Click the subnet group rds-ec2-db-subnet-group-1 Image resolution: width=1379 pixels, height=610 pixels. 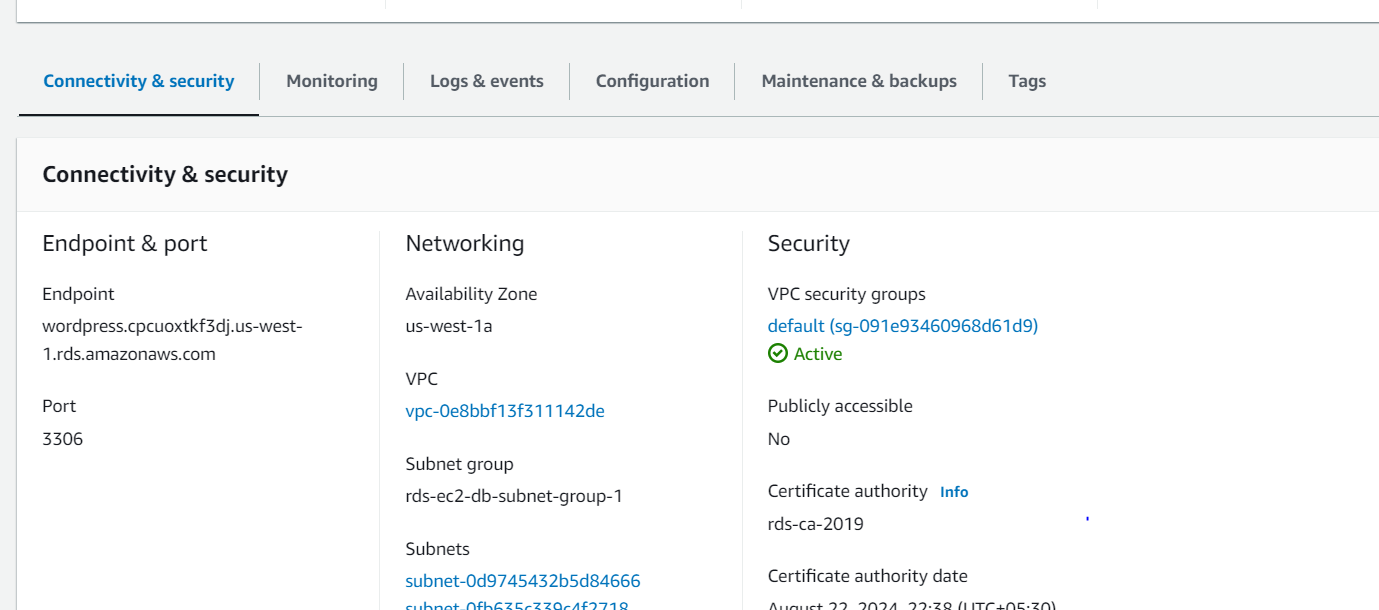(514, 496)
